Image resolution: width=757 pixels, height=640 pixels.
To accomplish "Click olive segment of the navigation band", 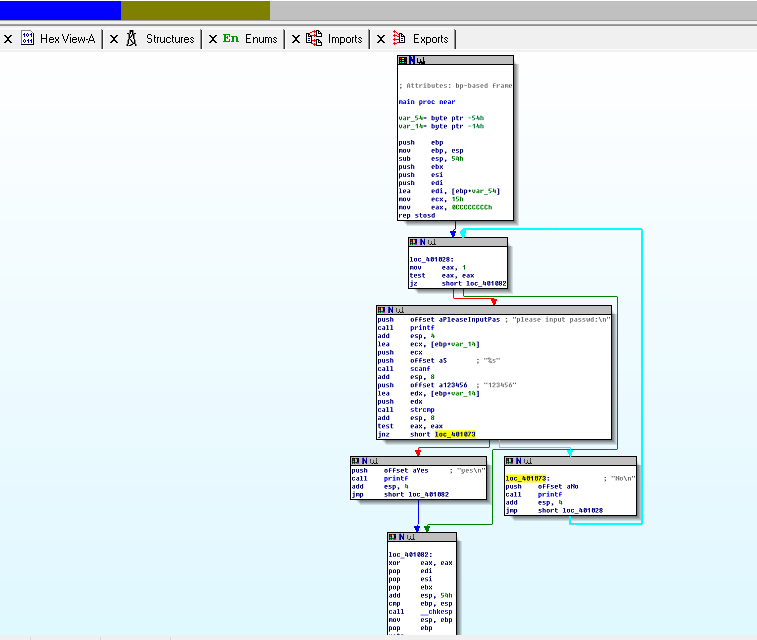I will click(195, 10).
